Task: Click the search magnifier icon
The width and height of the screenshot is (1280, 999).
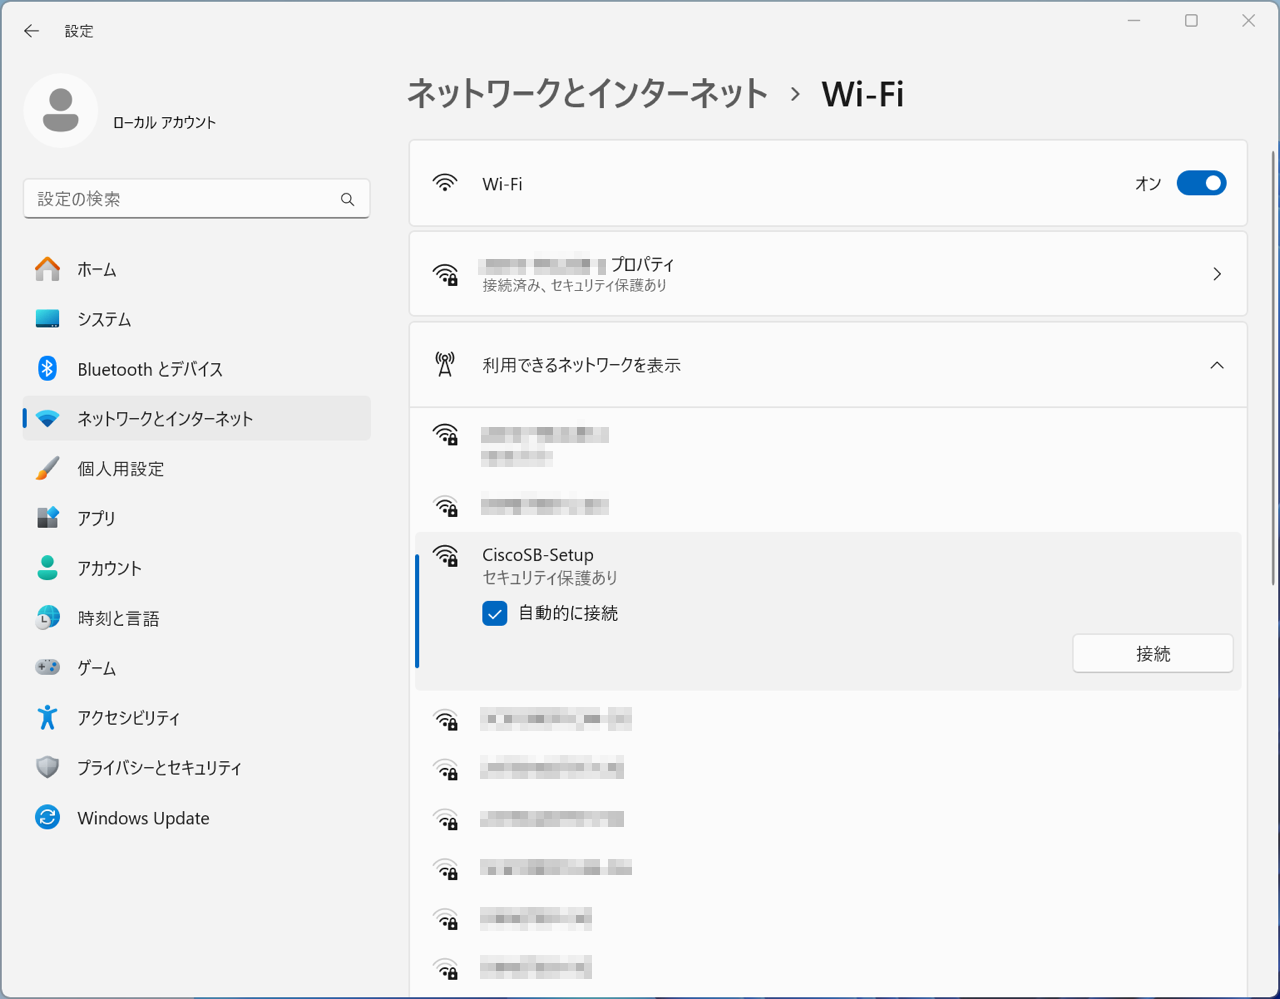Action: [347, 199]
